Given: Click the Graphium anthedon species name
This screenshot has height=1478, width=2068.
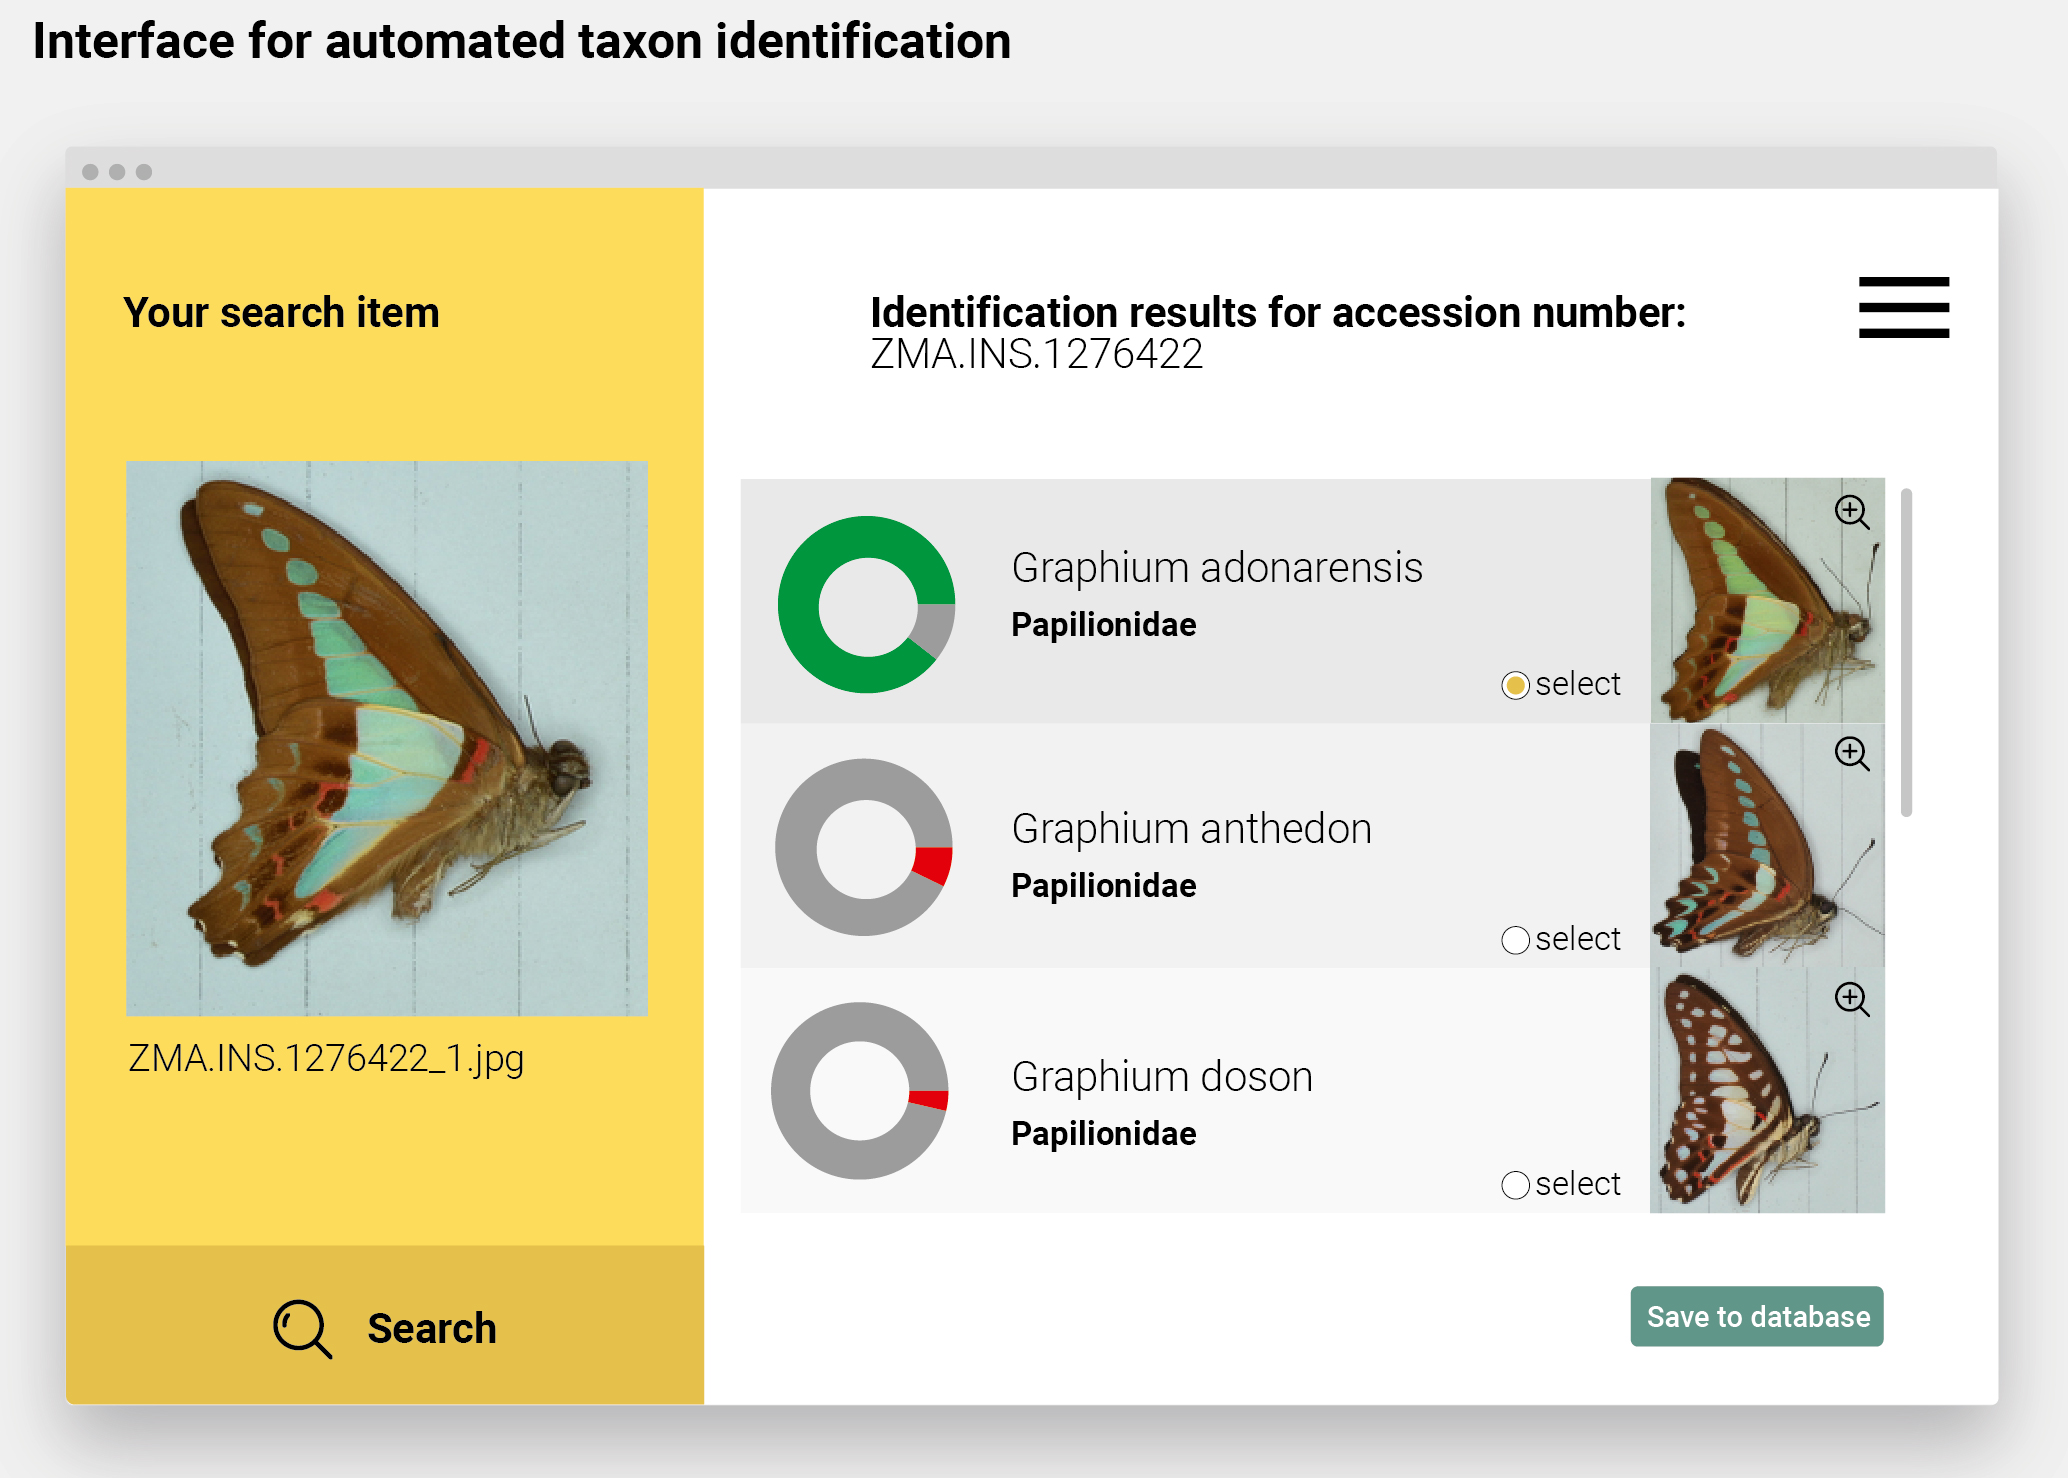Looking at the screenshot, I should point(1192,829).
